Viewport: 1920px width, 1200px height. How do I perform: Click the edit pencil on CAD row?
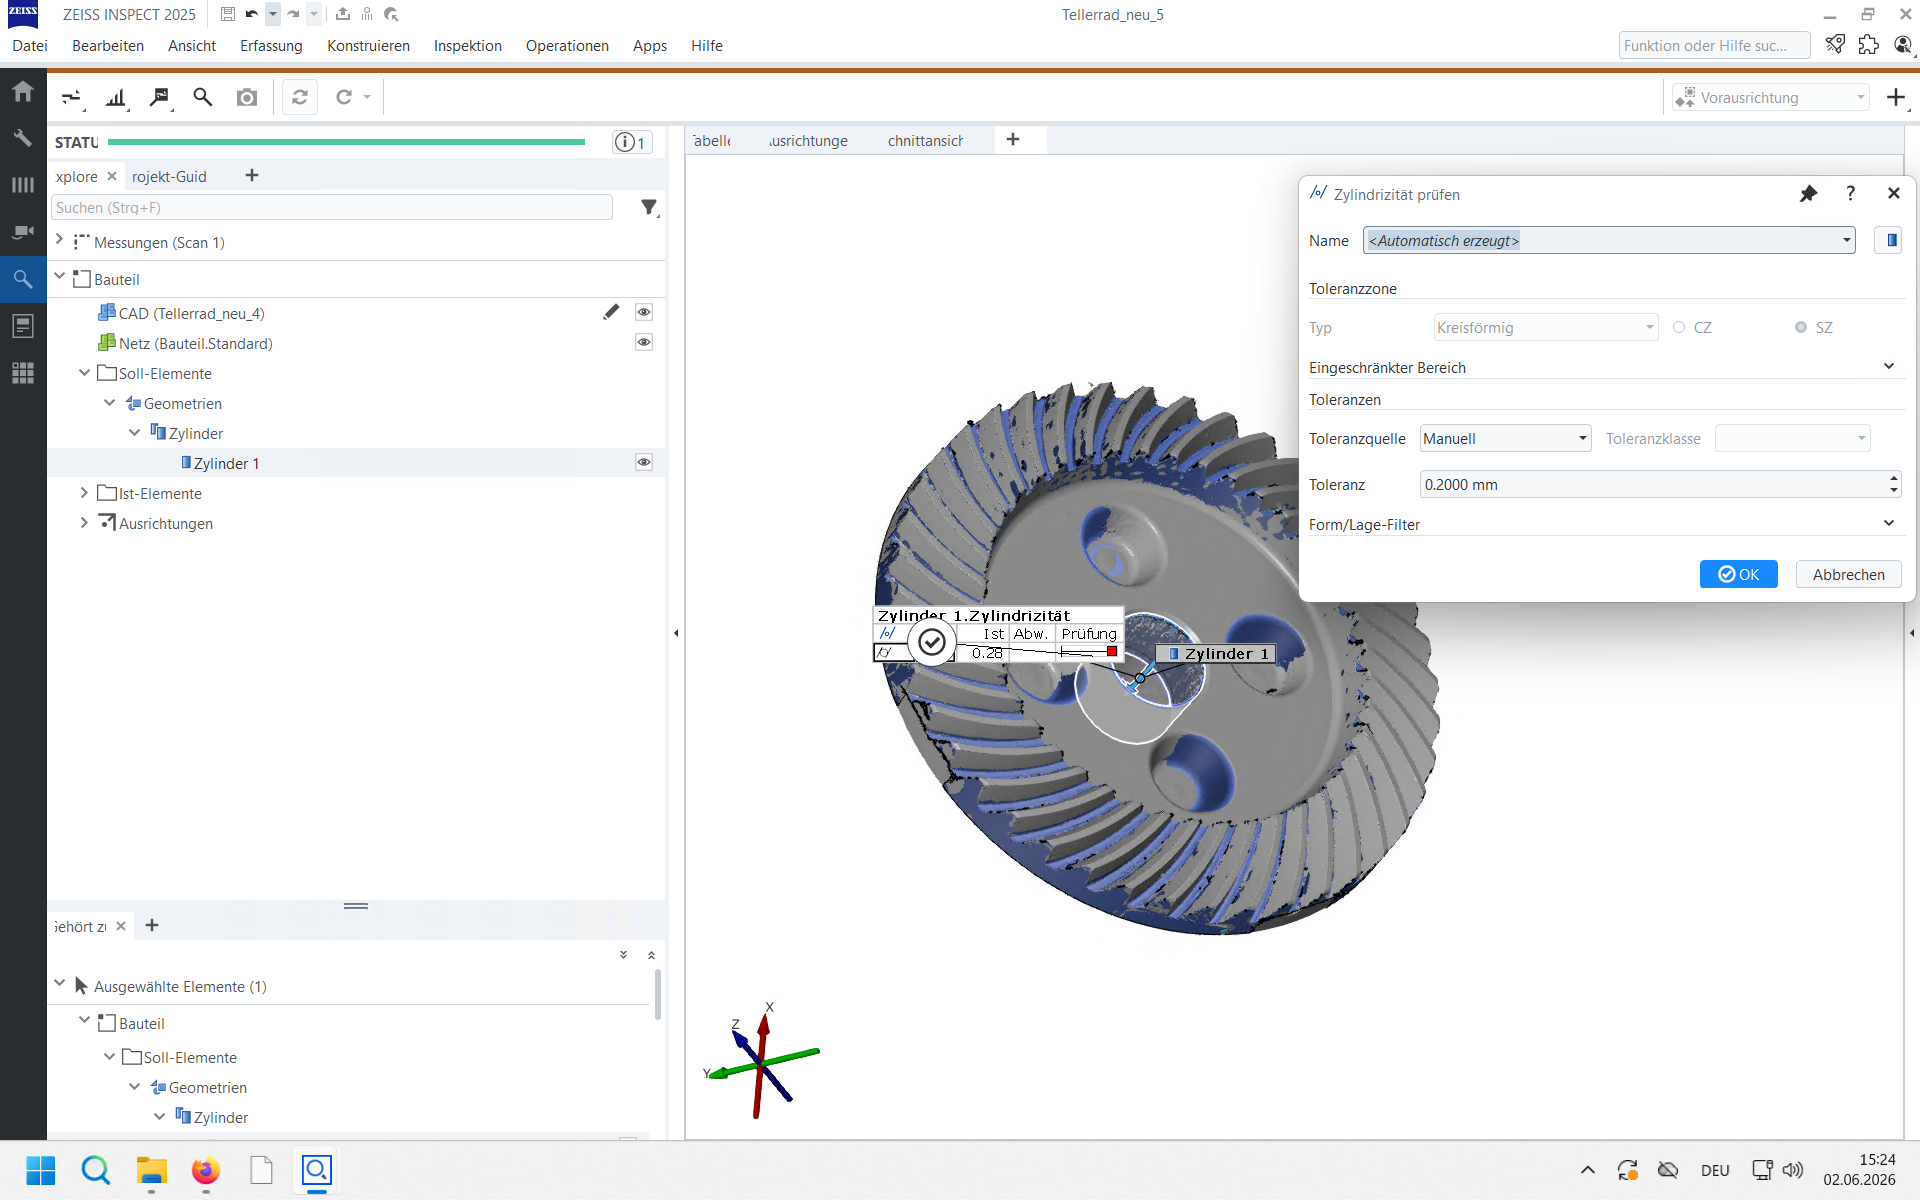(x=611, y=312)
